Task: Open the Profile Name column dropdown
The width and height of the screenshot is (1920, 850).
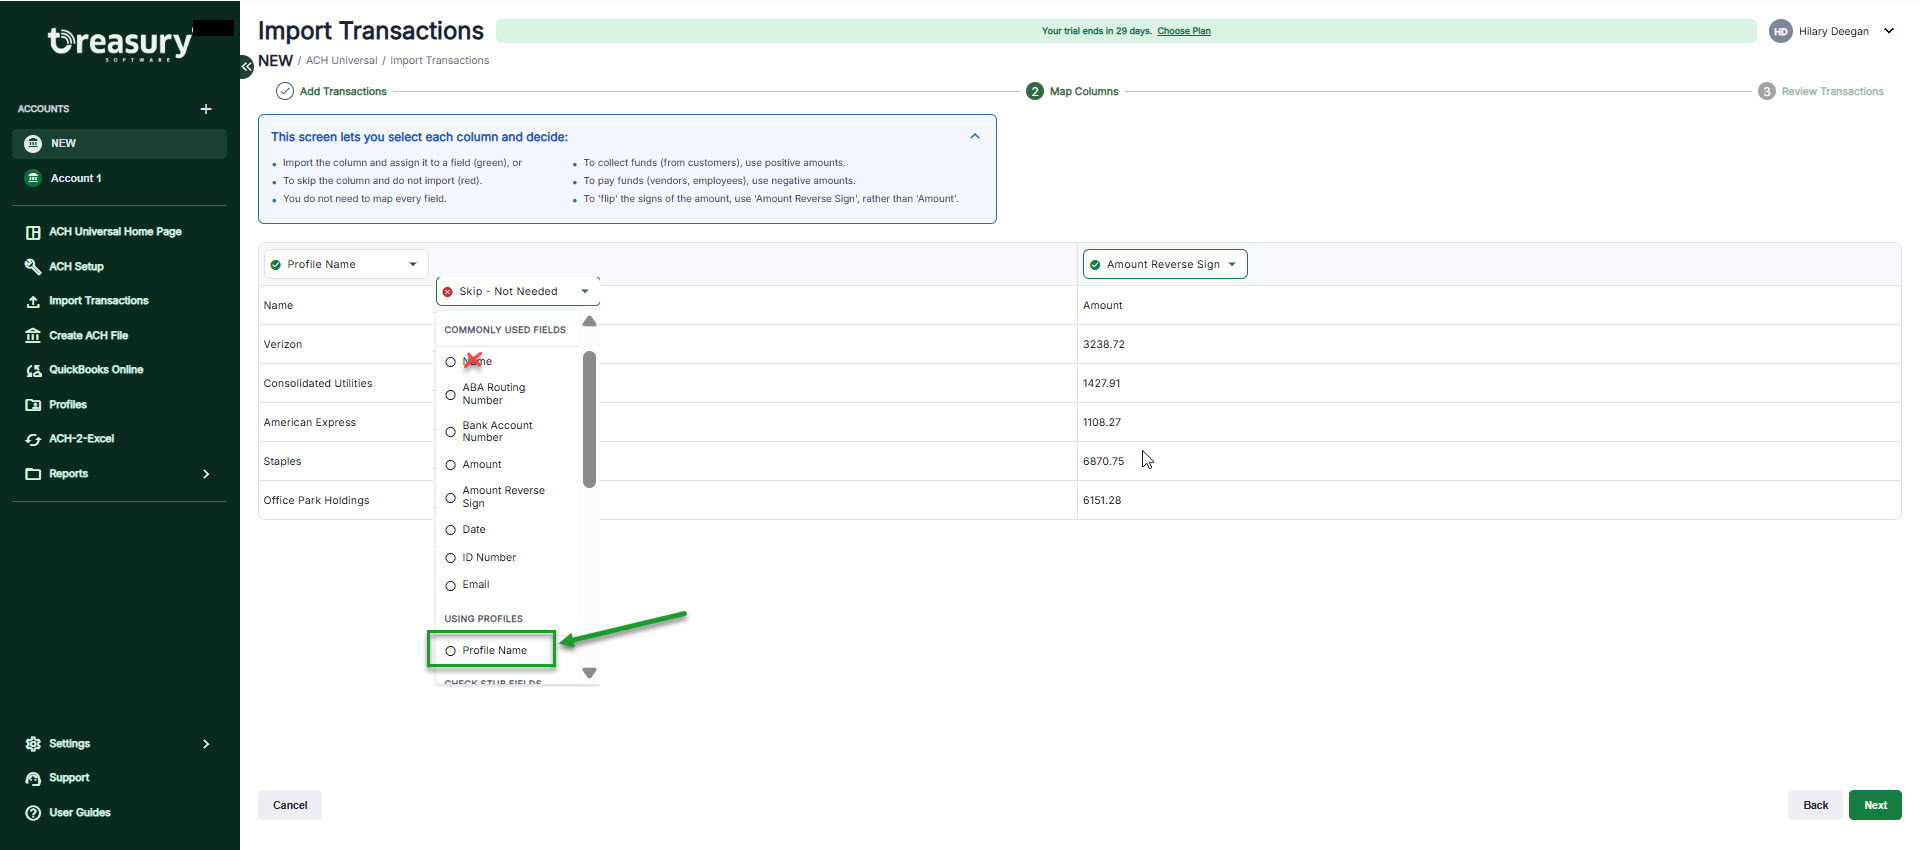Action: point(346,264)
